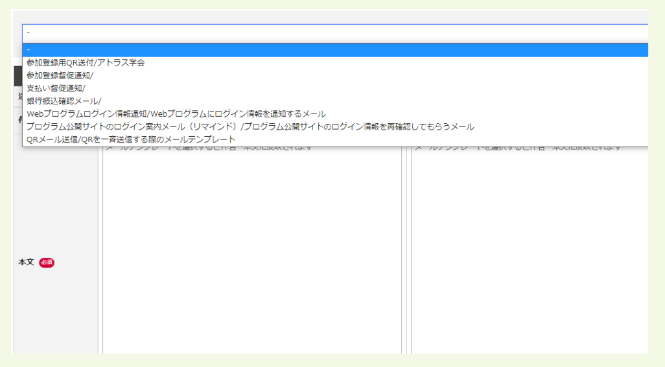Choose プログラム公開サイトのログイン案内メール（リマインド） option
The width and height of the screenshot is (665, 367).
[x=335, y=126]
